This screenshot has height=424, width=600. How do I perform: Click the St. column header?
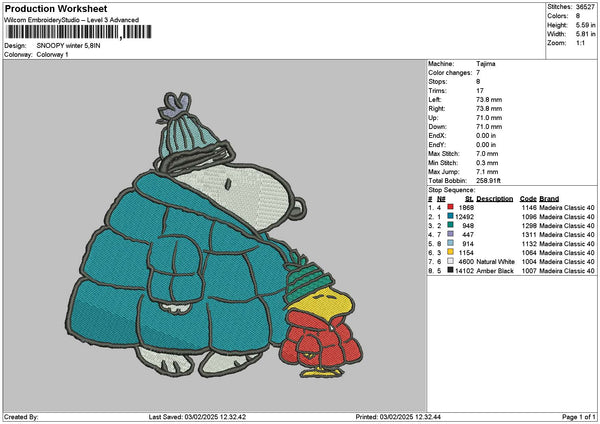[x=470, y=199]
